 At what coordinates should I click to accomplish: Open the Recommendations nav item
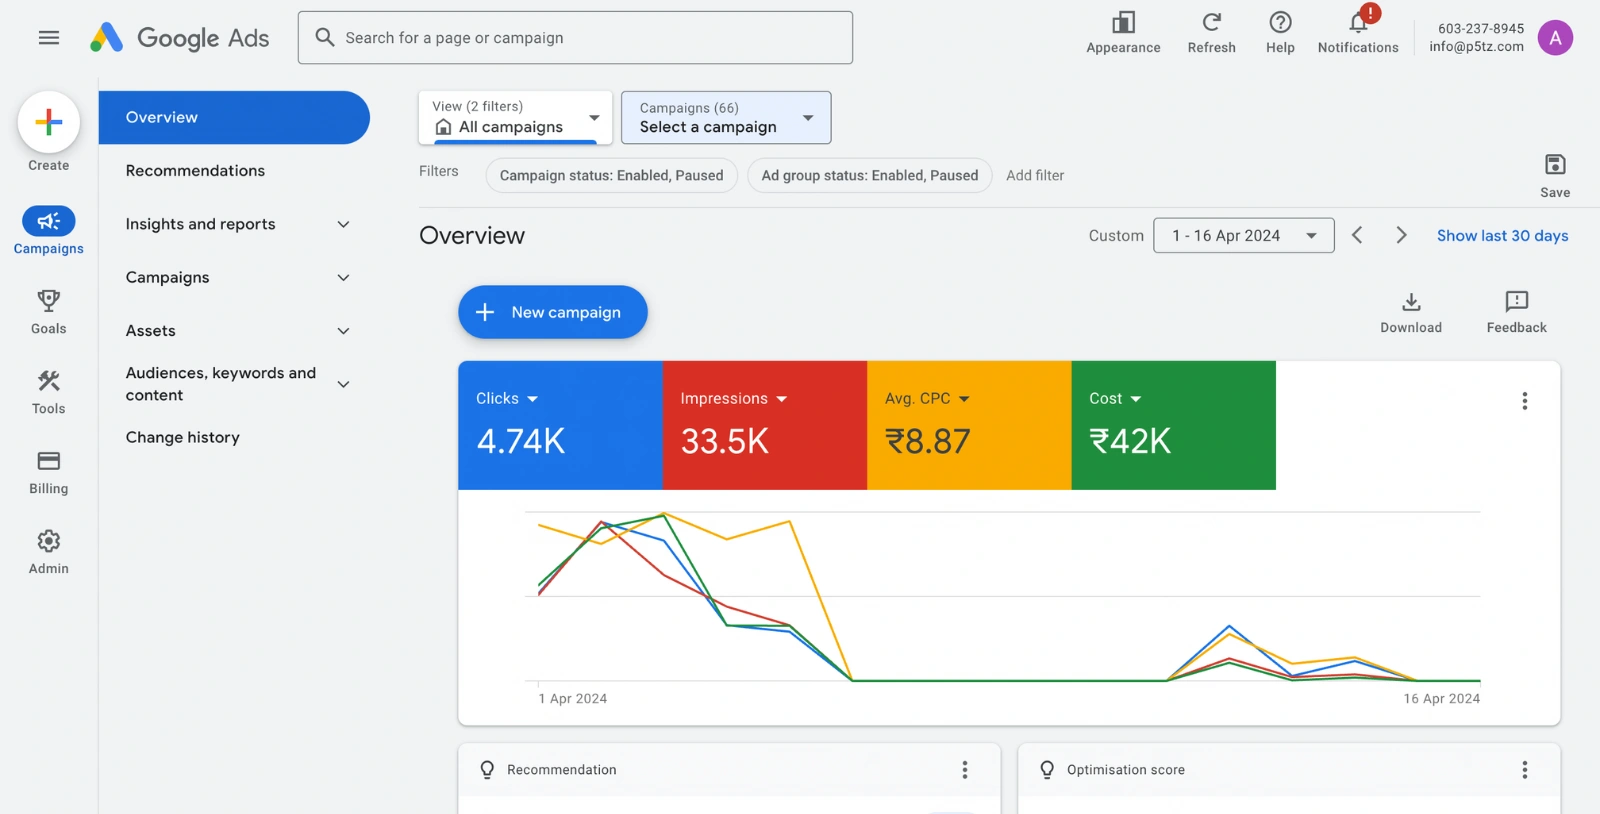(x=195, y=171)
